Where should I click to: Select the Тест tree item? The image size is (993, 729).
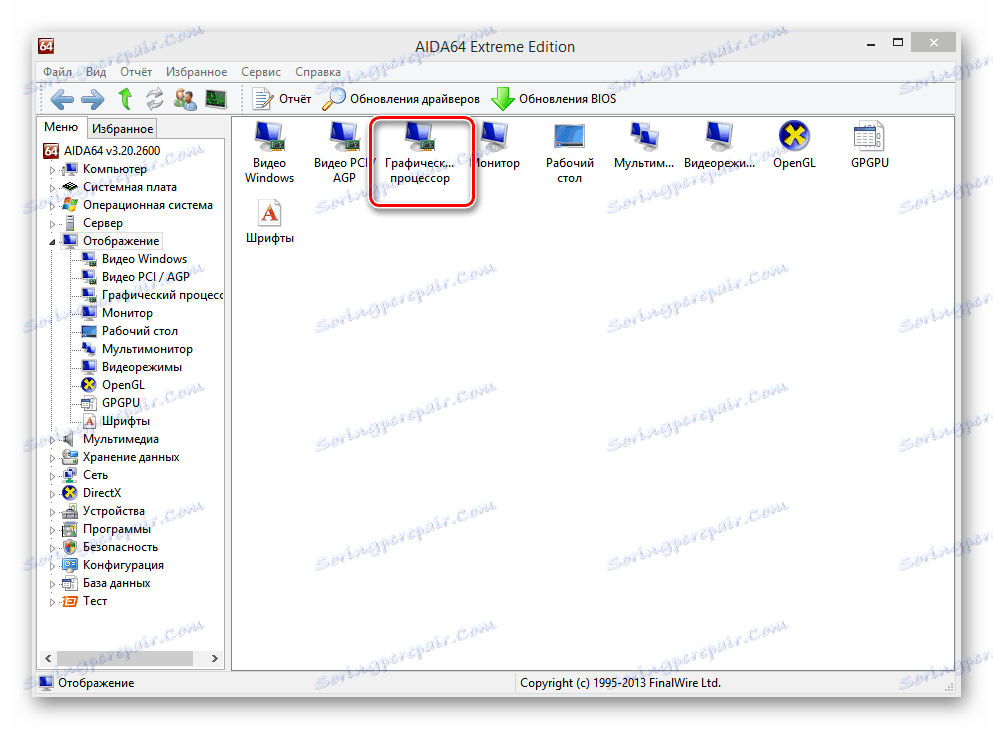[x=85, y=601]
